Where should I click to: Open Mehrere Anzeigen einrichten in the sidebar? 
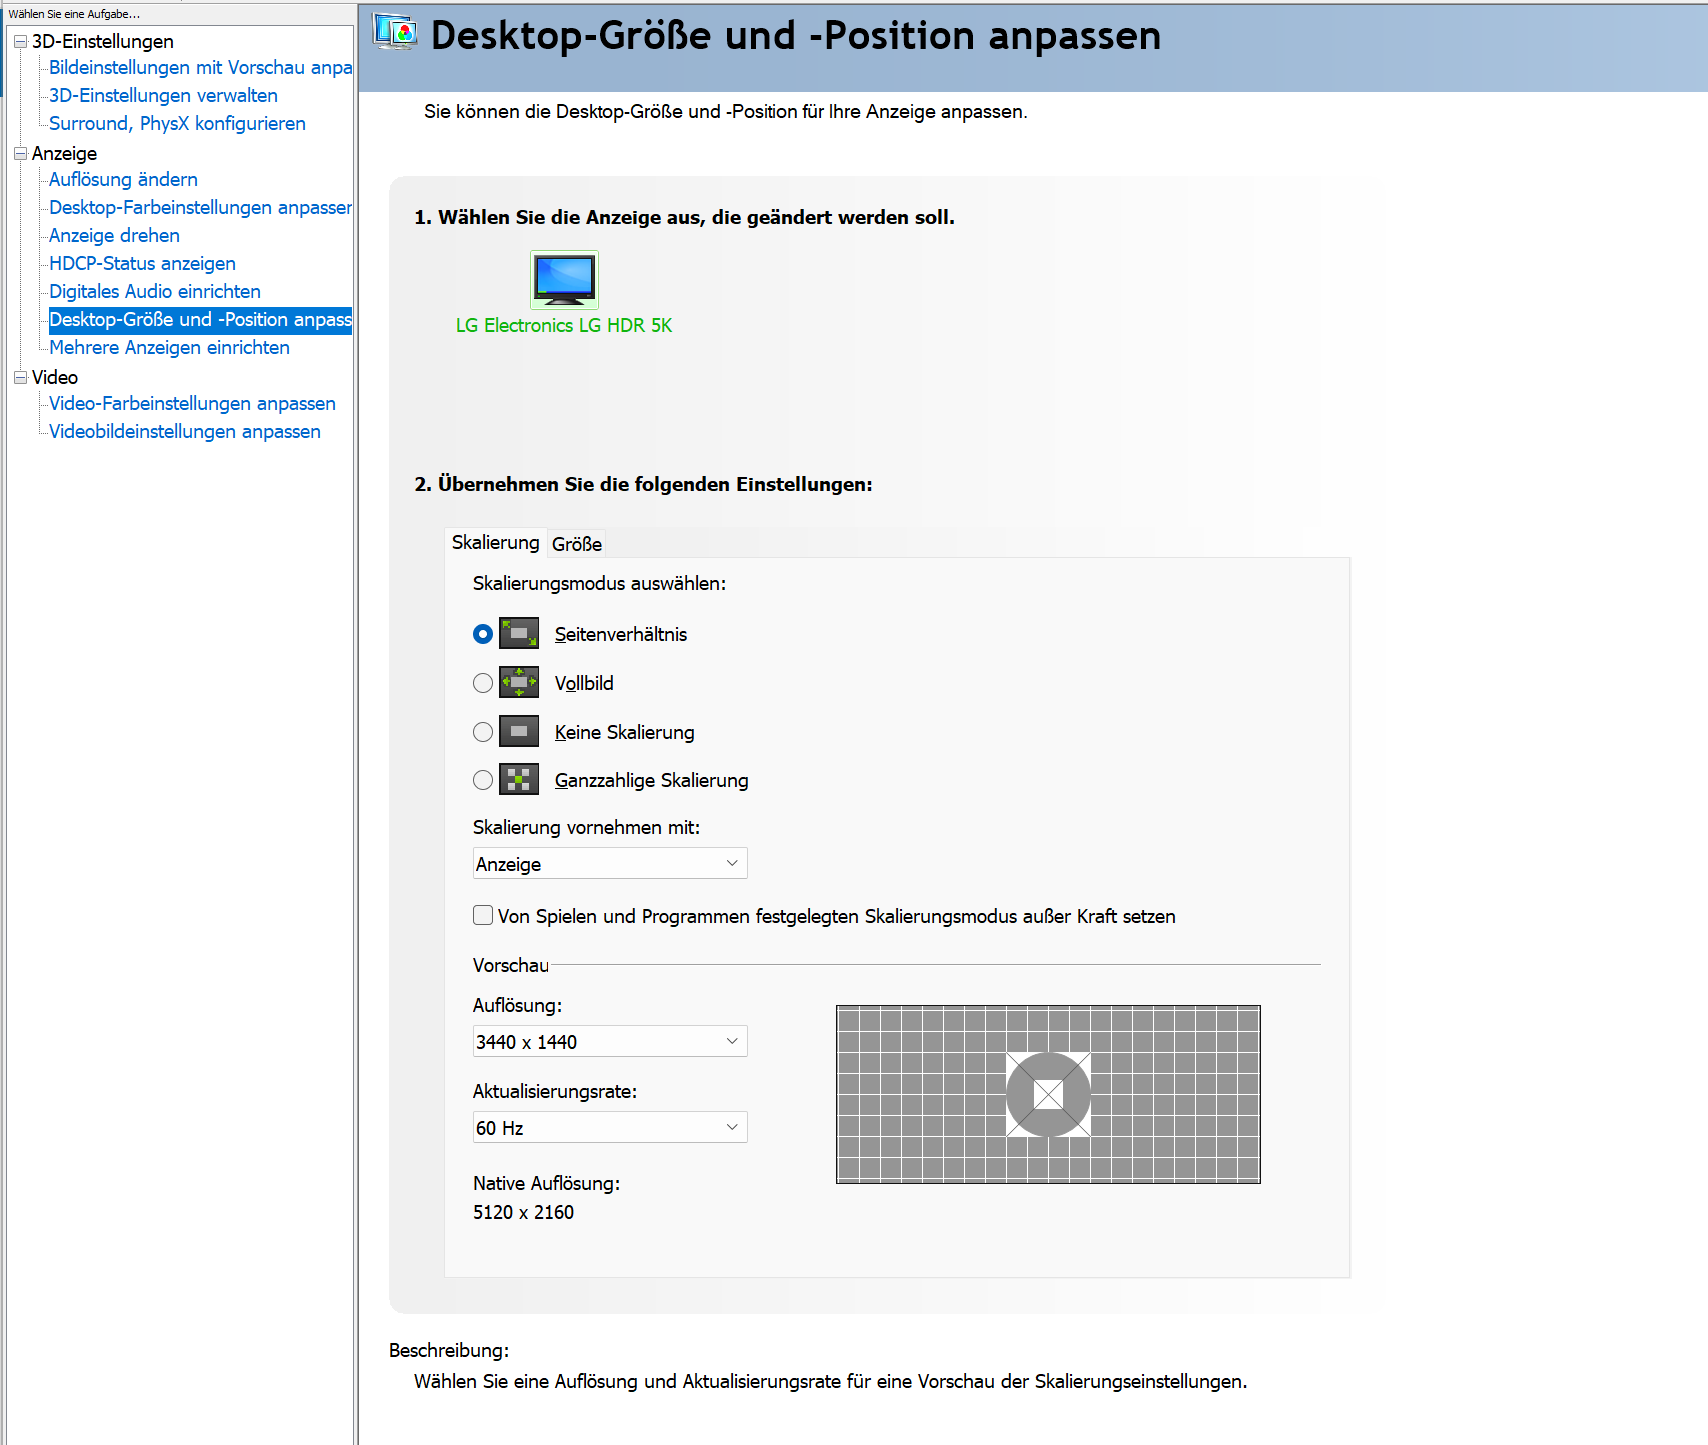click(x=169, y=348)
